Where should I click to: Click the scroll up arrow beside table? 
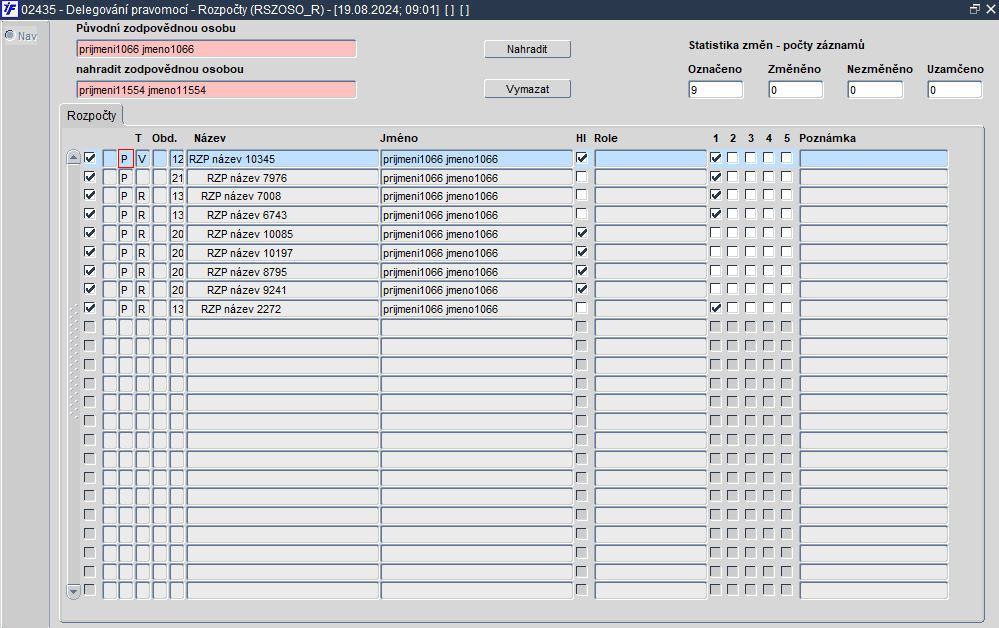coord(73,157)
